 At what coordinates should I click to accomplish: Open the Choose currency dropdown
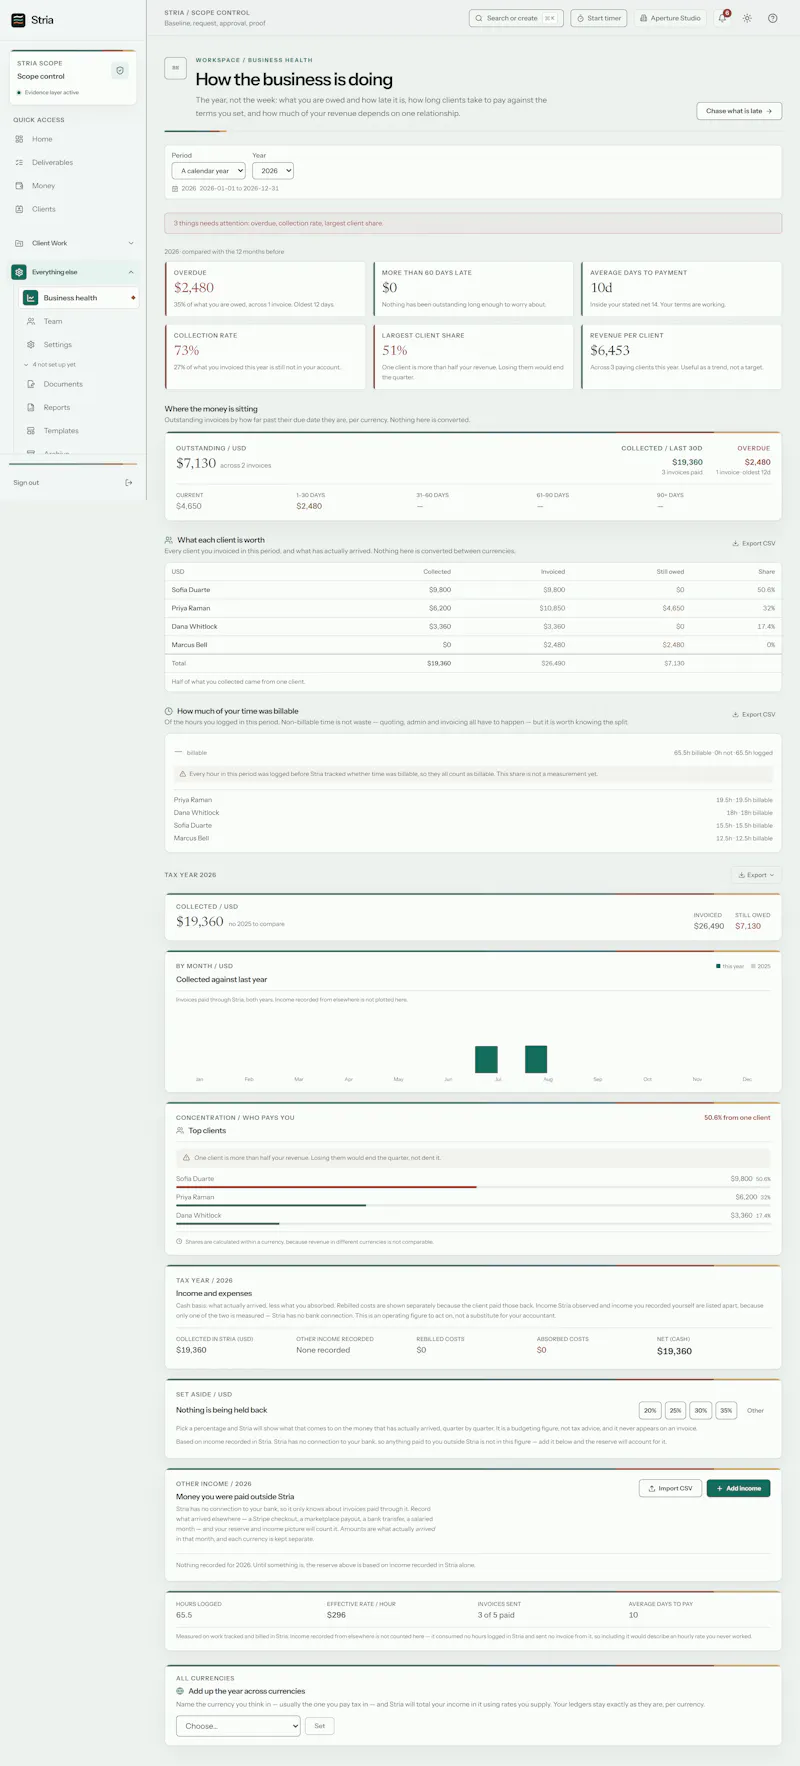(x=238, y=1726)
